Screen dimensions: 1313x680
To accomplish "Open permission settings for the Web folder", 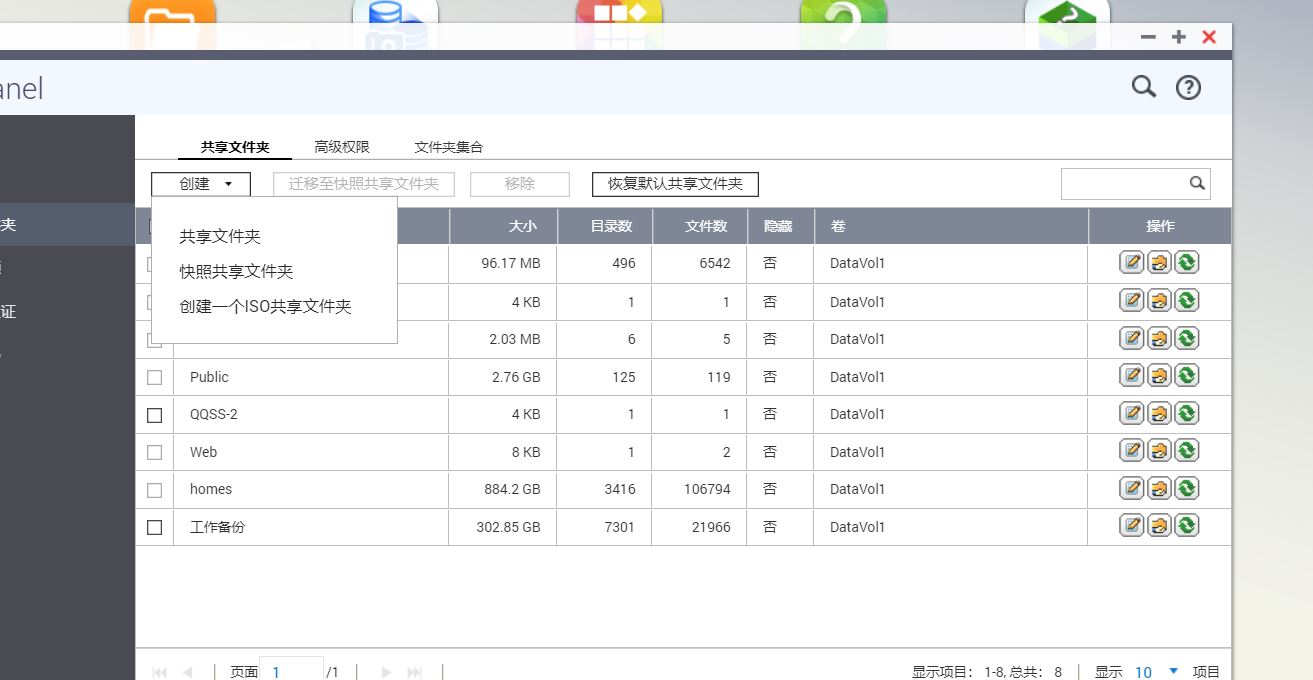I will click(1160, 450).
